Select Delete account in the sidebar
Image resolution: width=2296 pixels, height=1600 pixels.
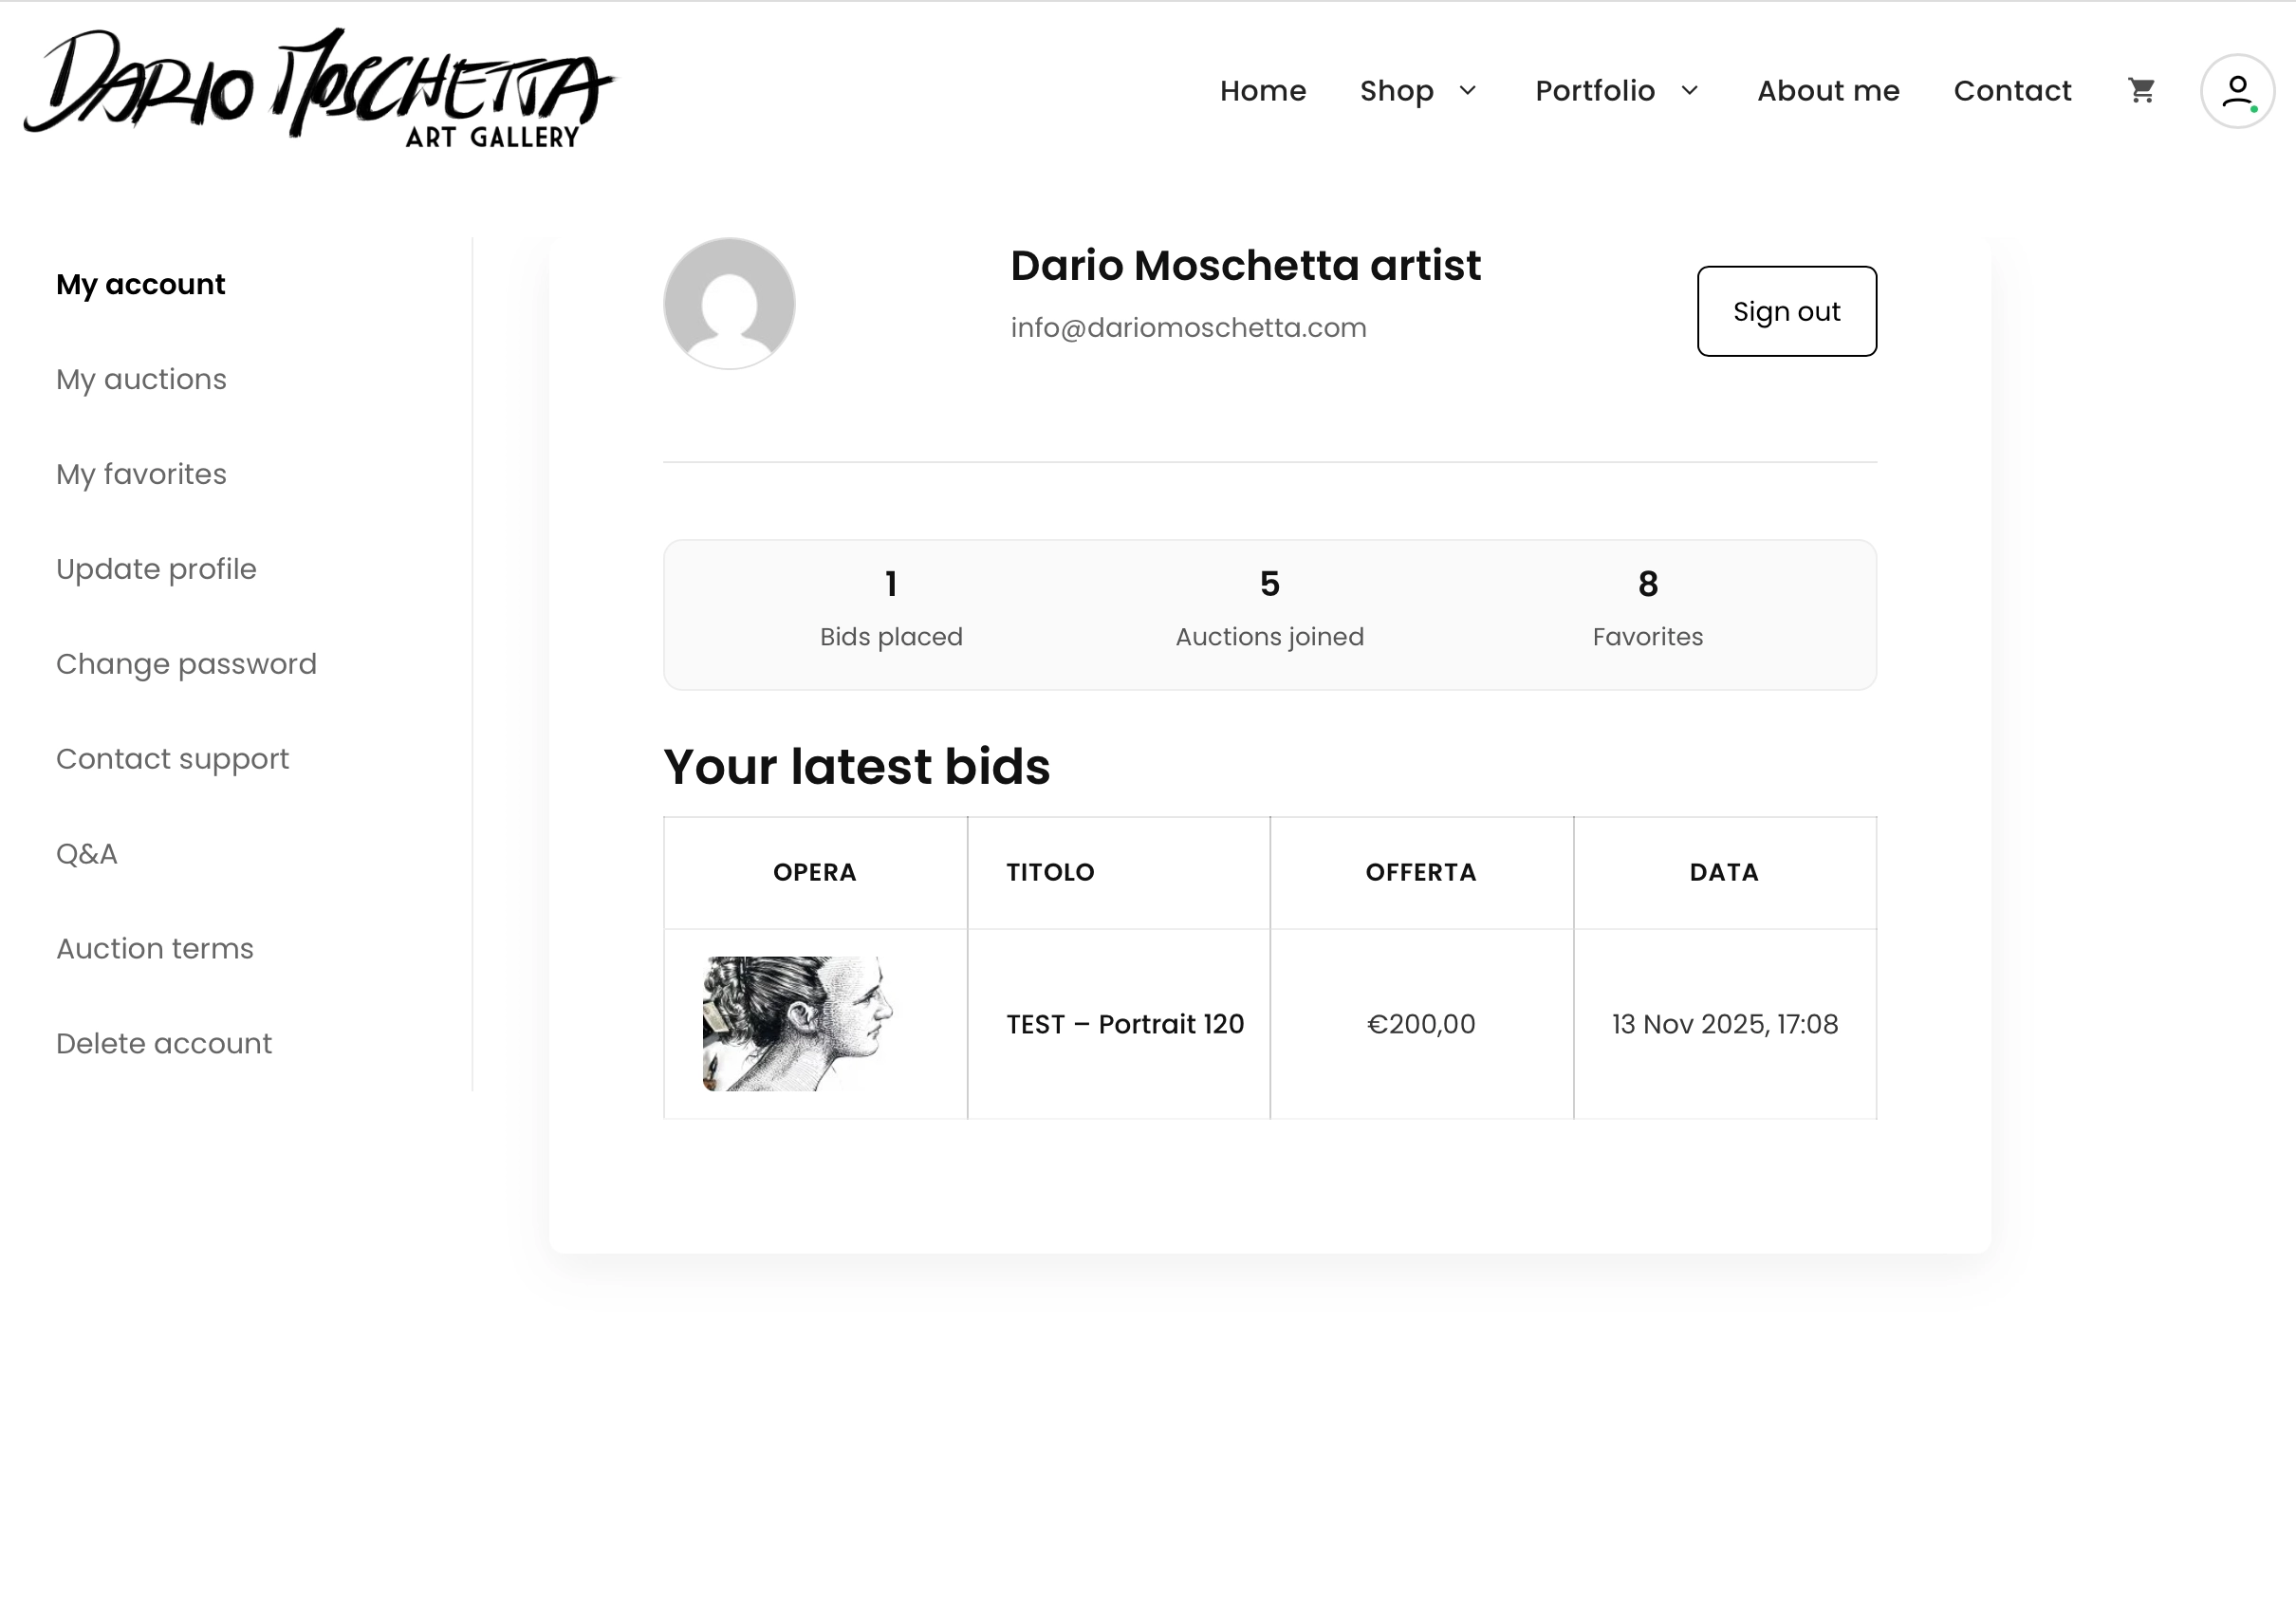pyautogui.click(x=164, y=1042)
